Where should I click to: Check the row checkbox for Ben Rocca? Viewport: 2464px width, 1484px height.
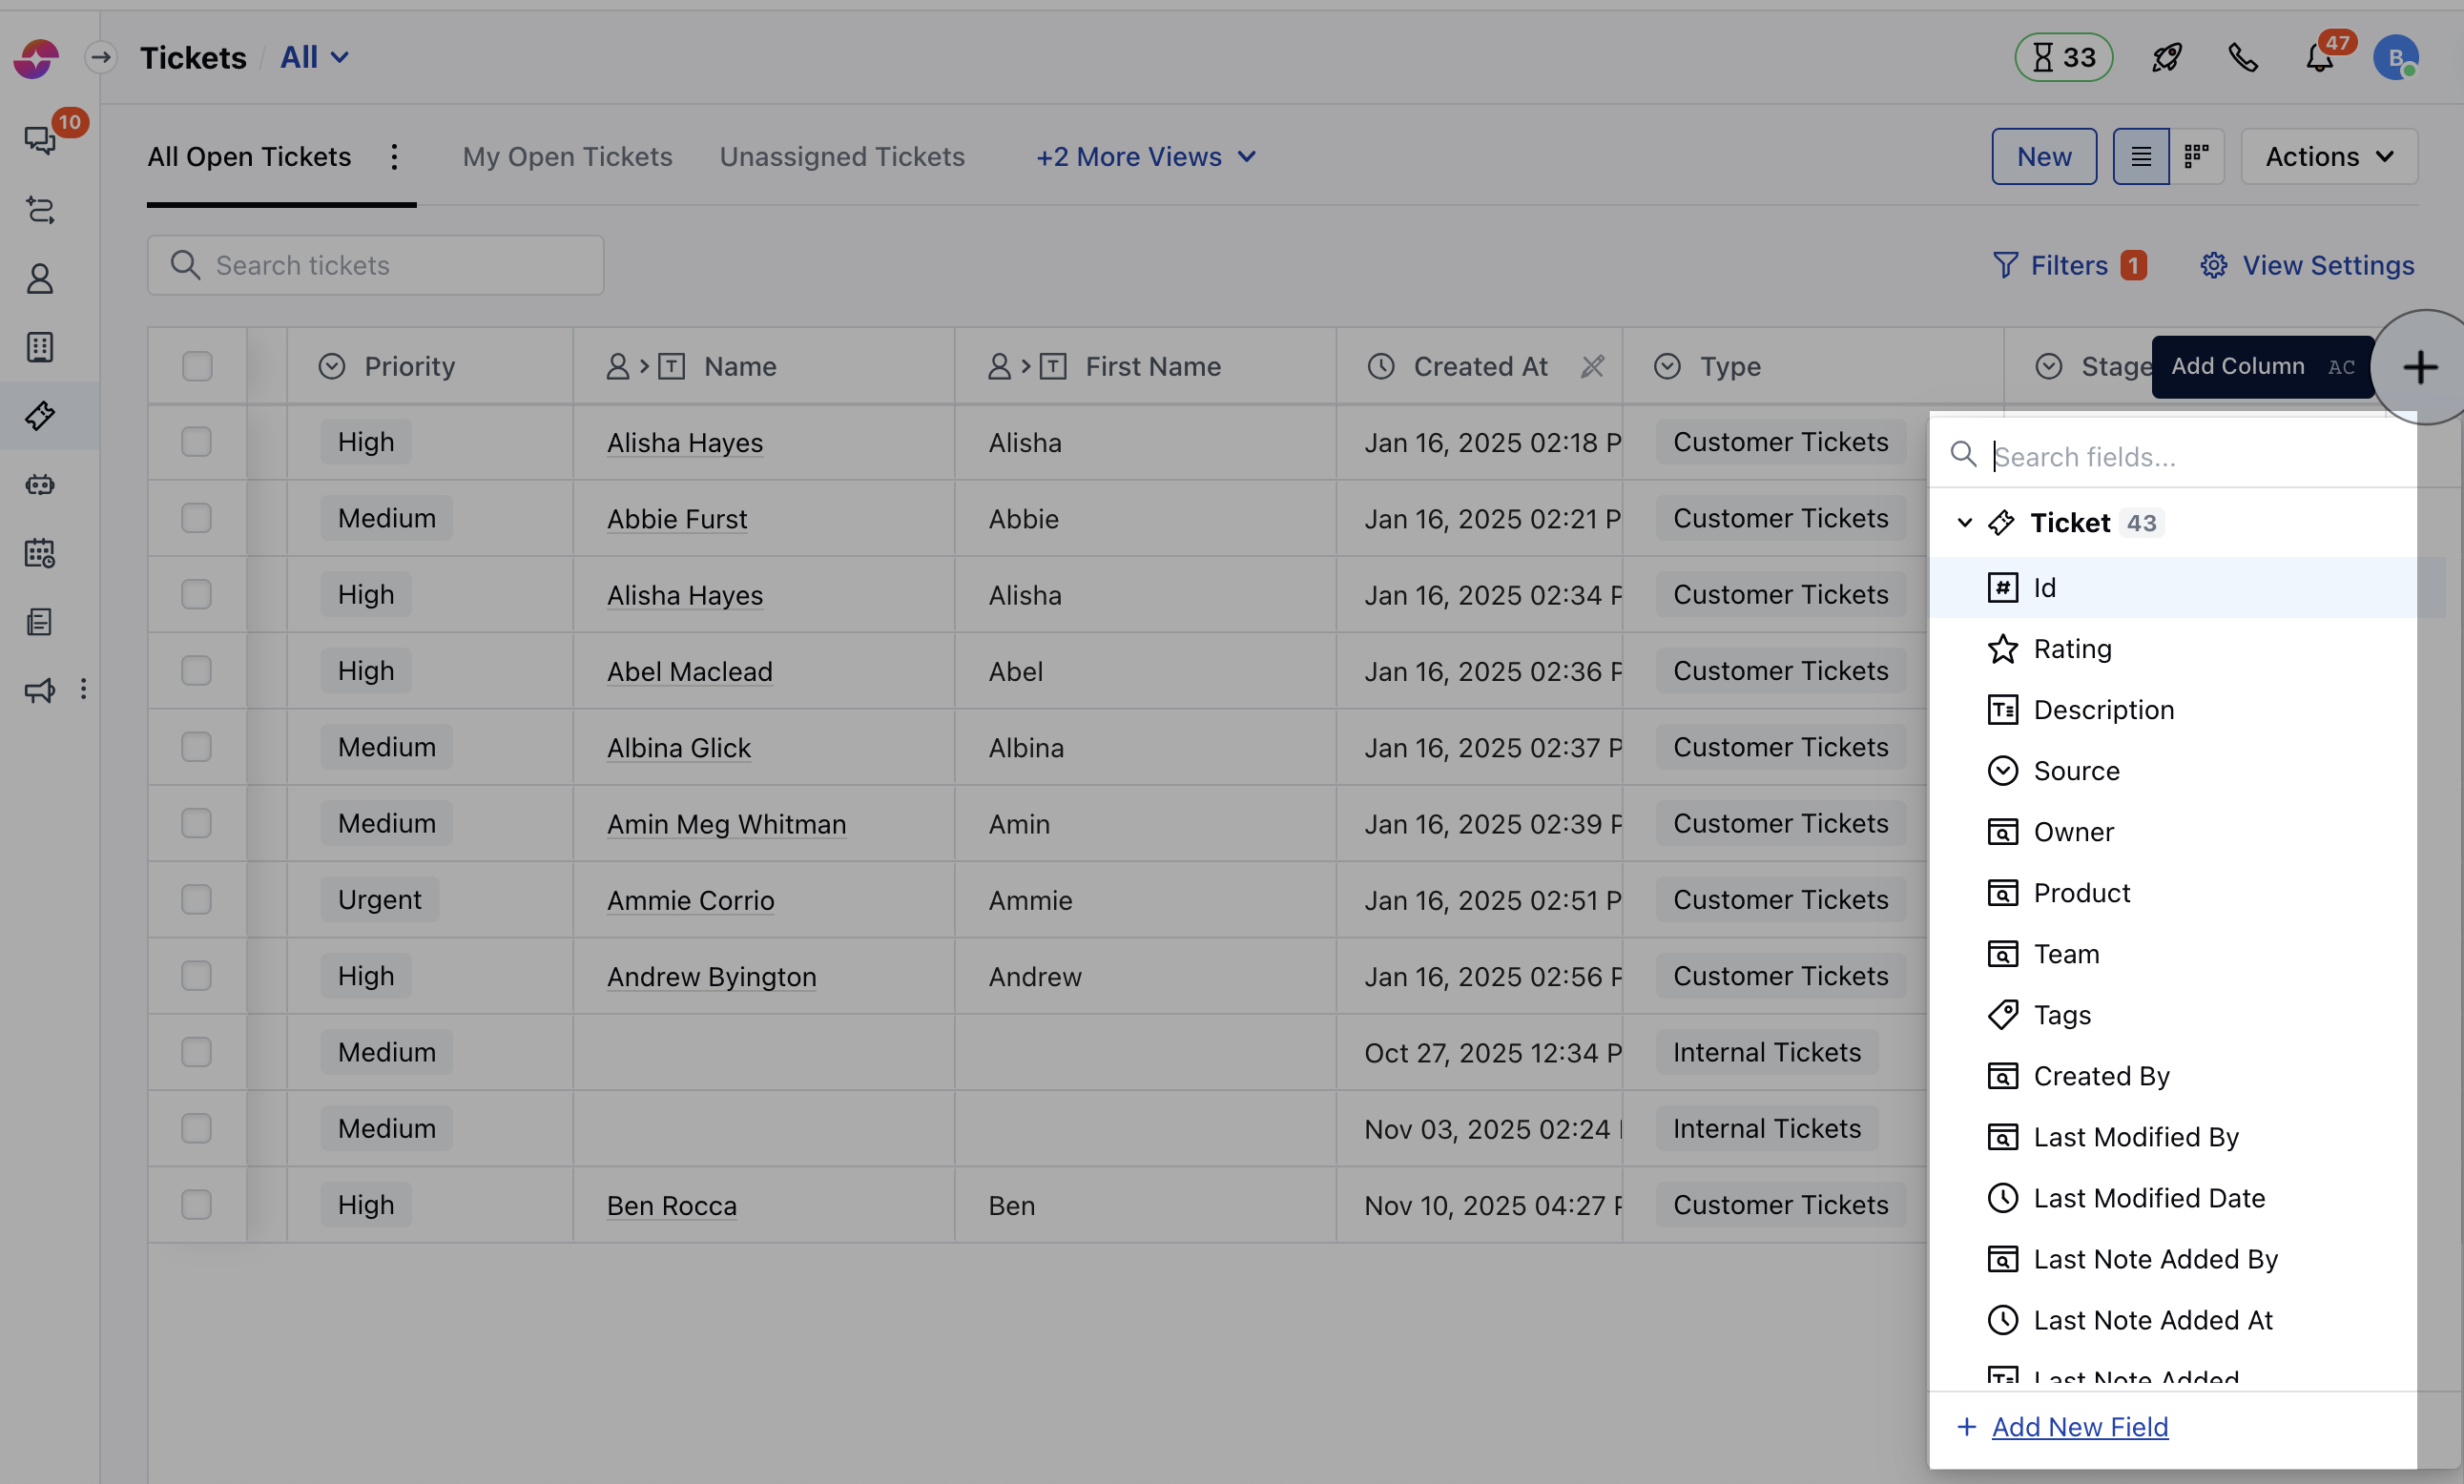(x=196, y=1204)
